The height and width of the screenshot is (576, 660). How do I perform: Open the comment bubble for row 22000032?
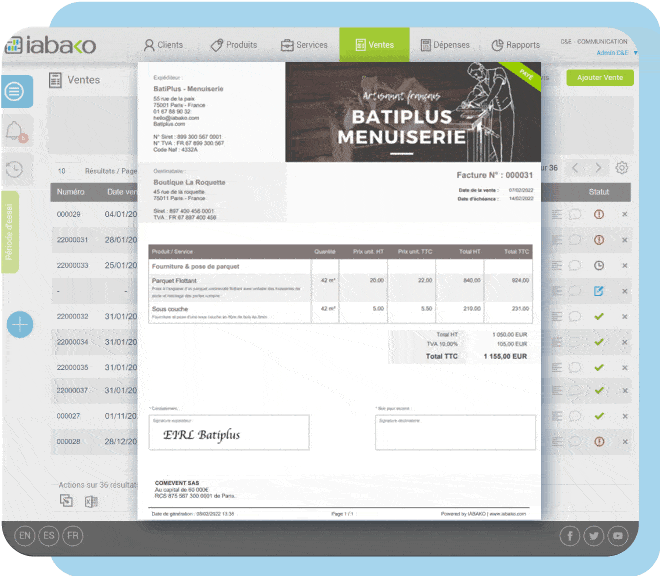pos(575,317)
